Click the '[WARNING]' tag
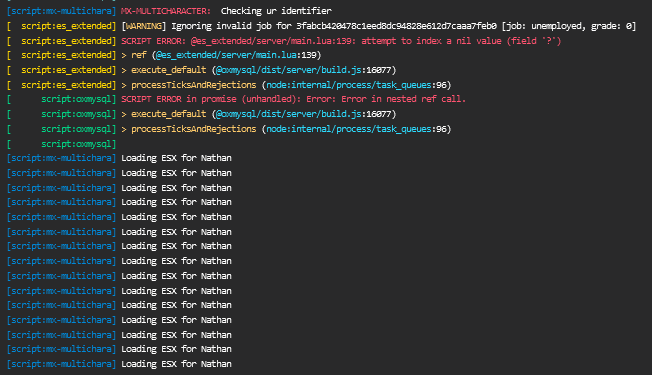This screenshot has width=652, height=375. tap(143, 26)
